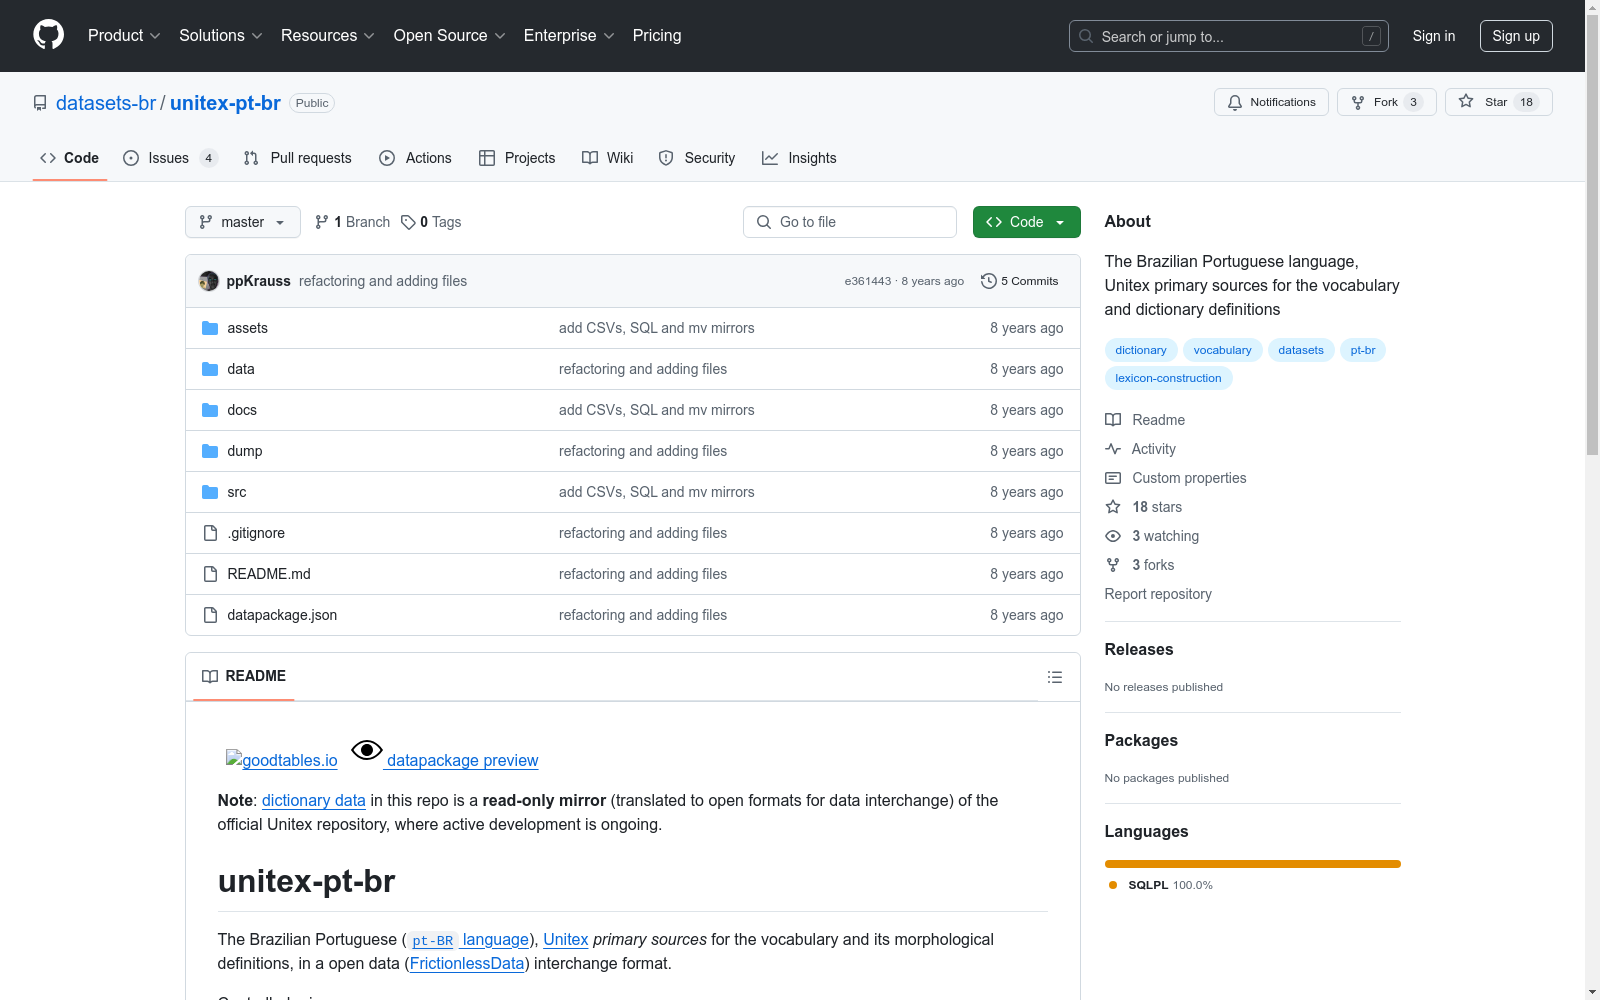
Task: Fork the repository with Fork button
Action: coord(1386,102)
